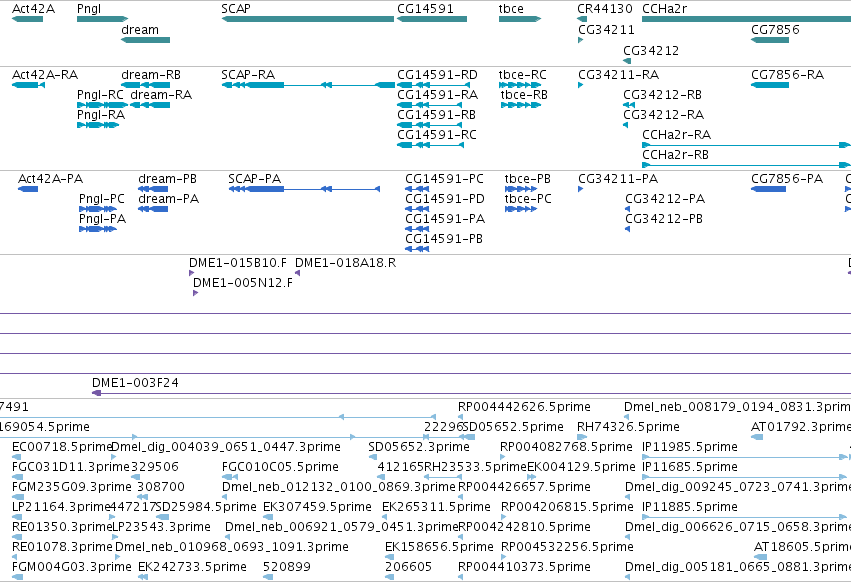This screenshot has height=582, width=851.
Task: Select protein CG14591-PD
Action: pos(417,209)
